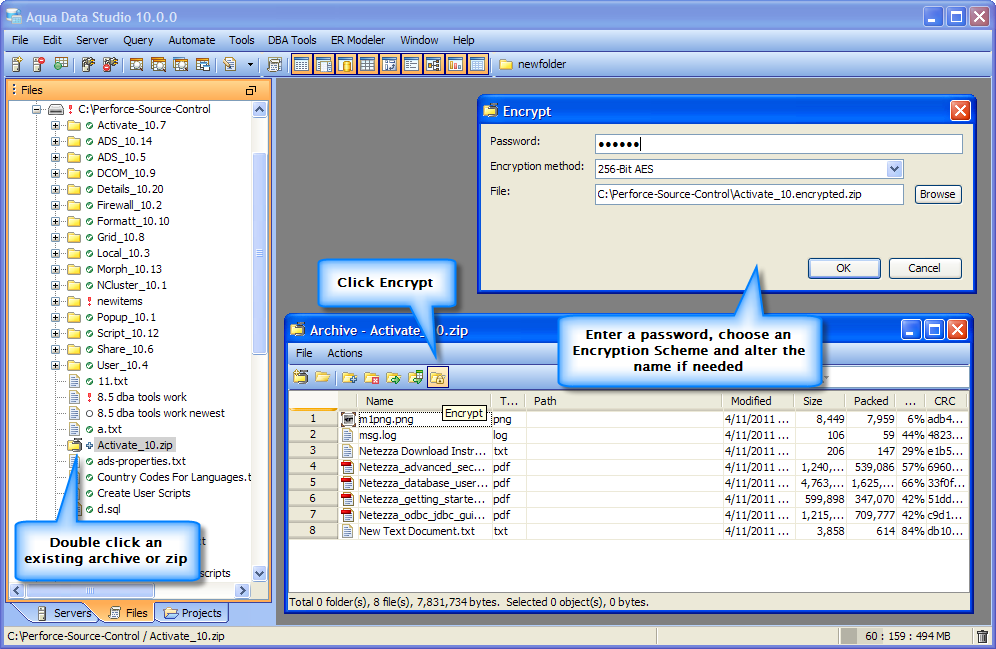
Task: Click the Encrypt lock-folder icon
Action: tap(438, 377)
